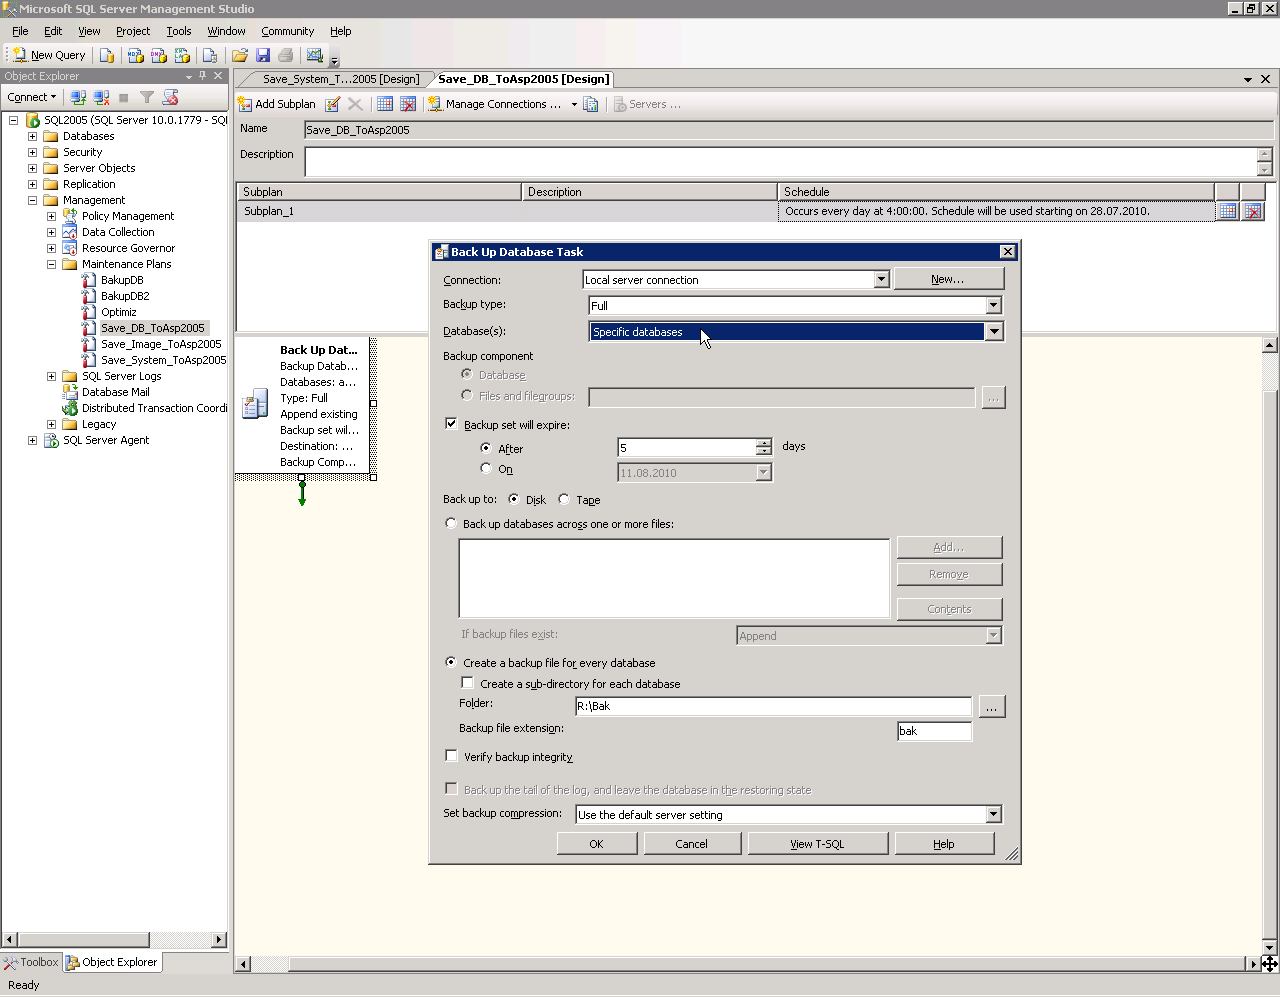The width and height of the screenshot is (1280, 997).
Task: Open the Set backup compression dropdown
Action: coord(993,815)
